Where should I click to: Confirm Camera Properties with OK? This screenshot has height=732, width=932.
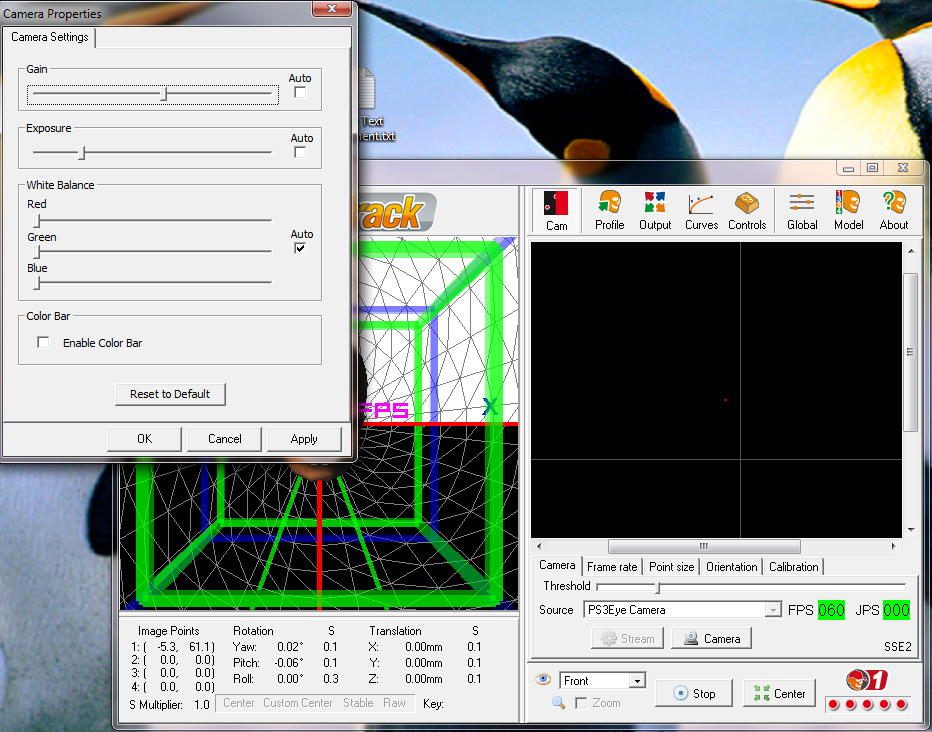[x=144, y=439]
